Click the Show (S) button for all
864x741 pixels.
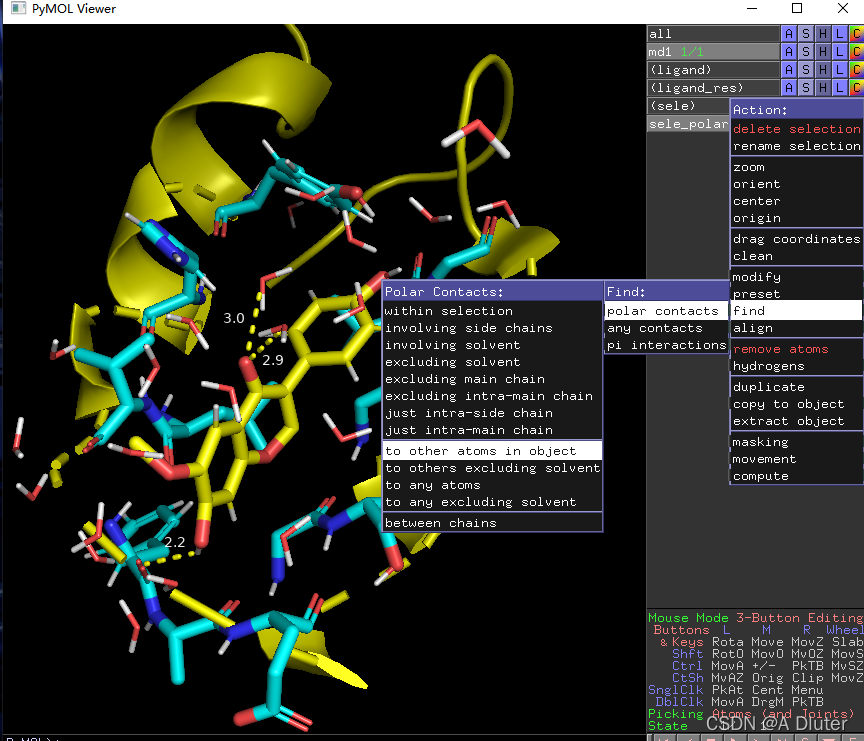coord(806,34)
